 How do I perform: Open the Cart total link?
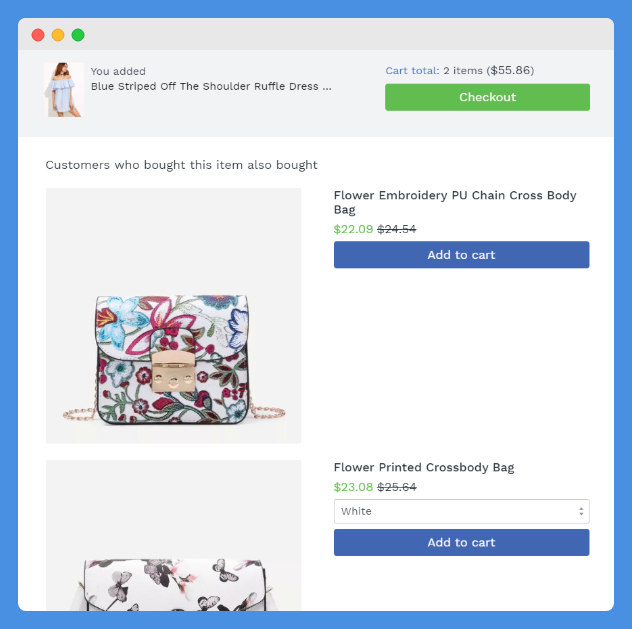click(x=412, y=71)
